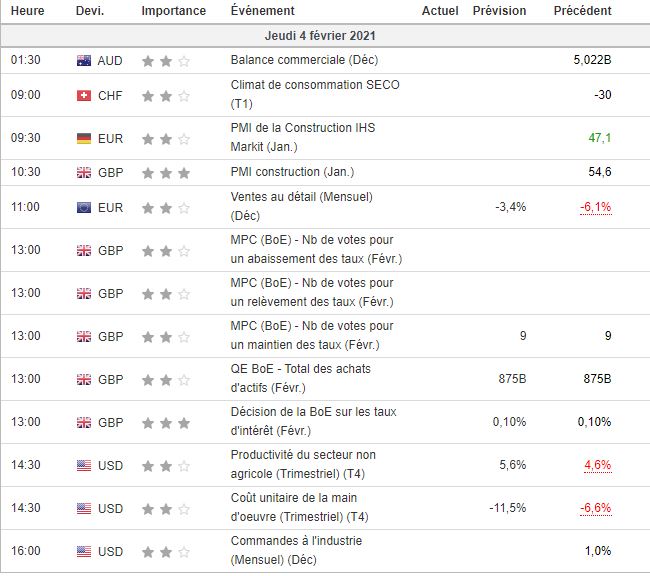Screen dimensions: 650x576
Task: Click the Swiss flag icon next to CHF
Action: pyautogui.click(x=84, y=96)
